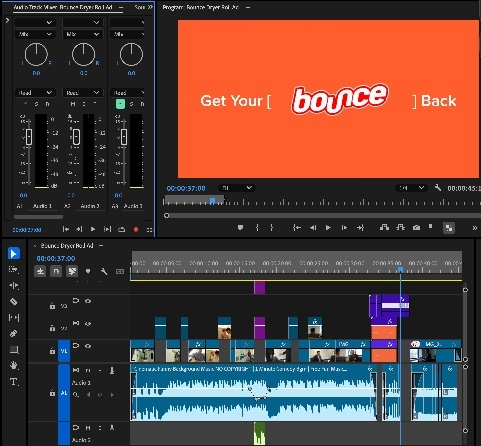Toggle the V1 track lock
This screenshot has height=446, width=481.
coord(52,351)
